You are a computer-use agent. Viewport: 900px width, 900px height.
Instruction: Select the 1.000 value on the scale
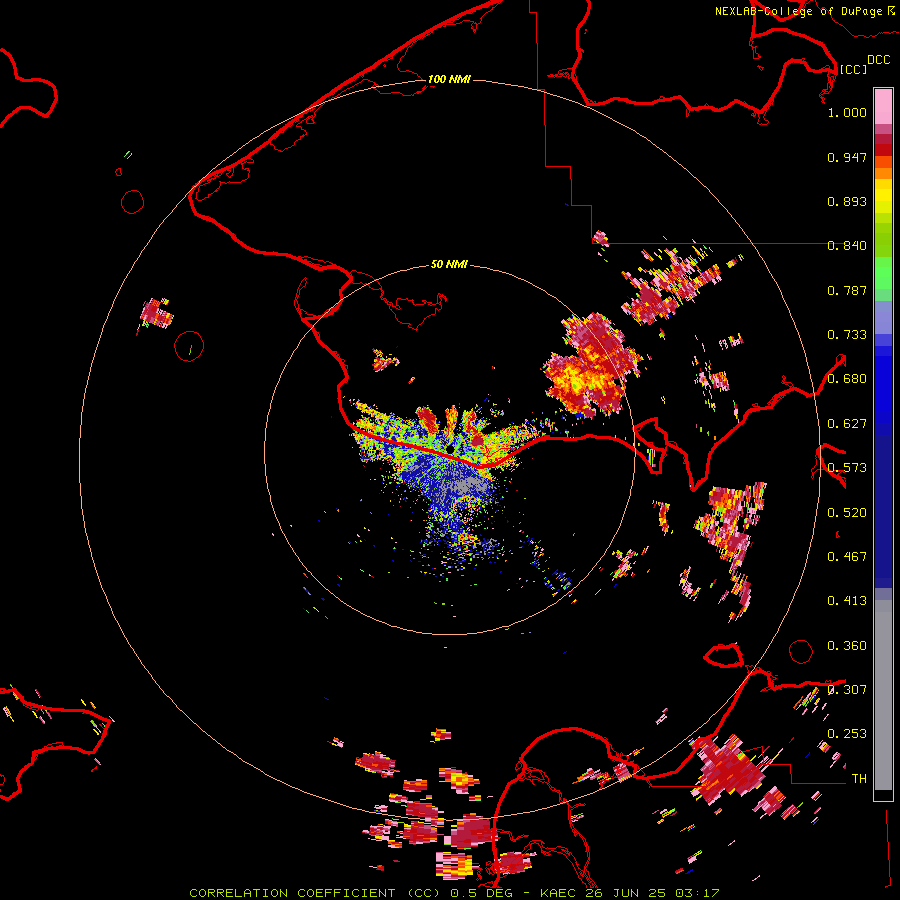click(847, 112)
